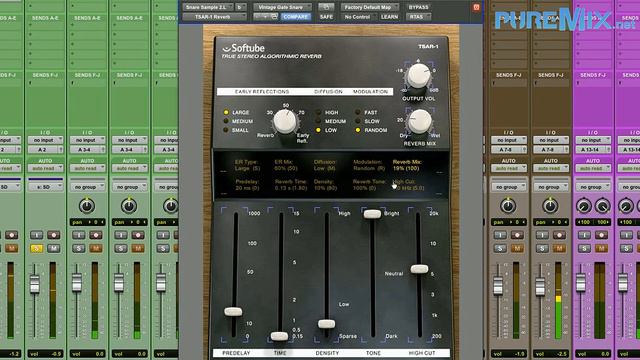Screen dimensions: 640x360
Task: Click the pan knob on channel showing vol -2.5
Action: [x=550, y=206]
